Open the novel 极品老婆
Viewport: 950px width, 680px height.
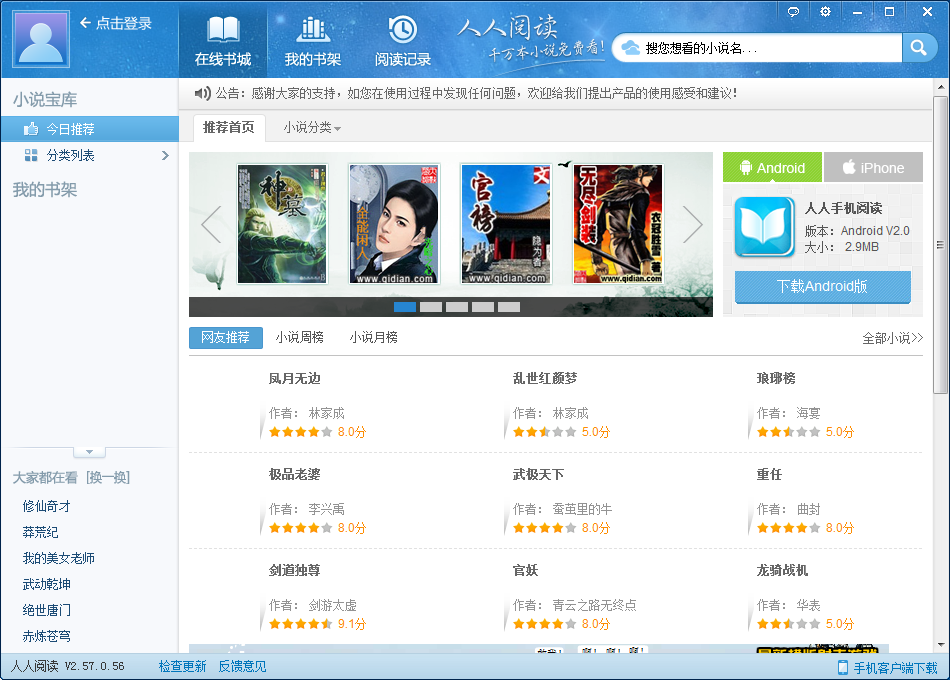point(294,474)
